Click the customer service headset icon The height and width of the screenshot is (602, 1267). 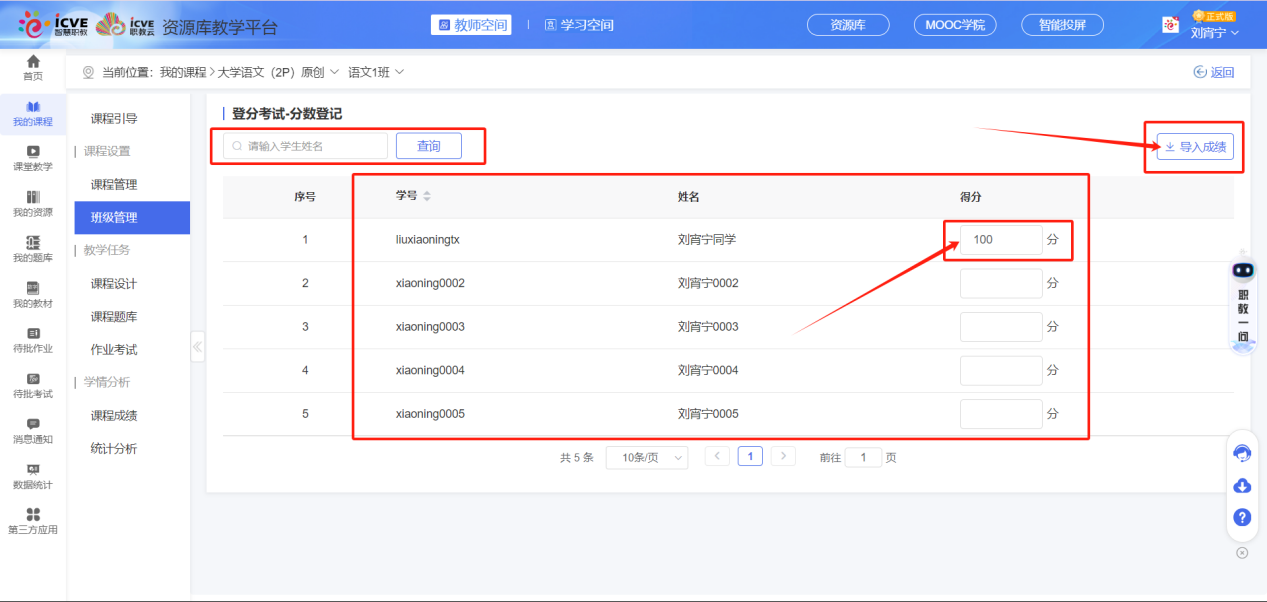tap(1241, 452)
